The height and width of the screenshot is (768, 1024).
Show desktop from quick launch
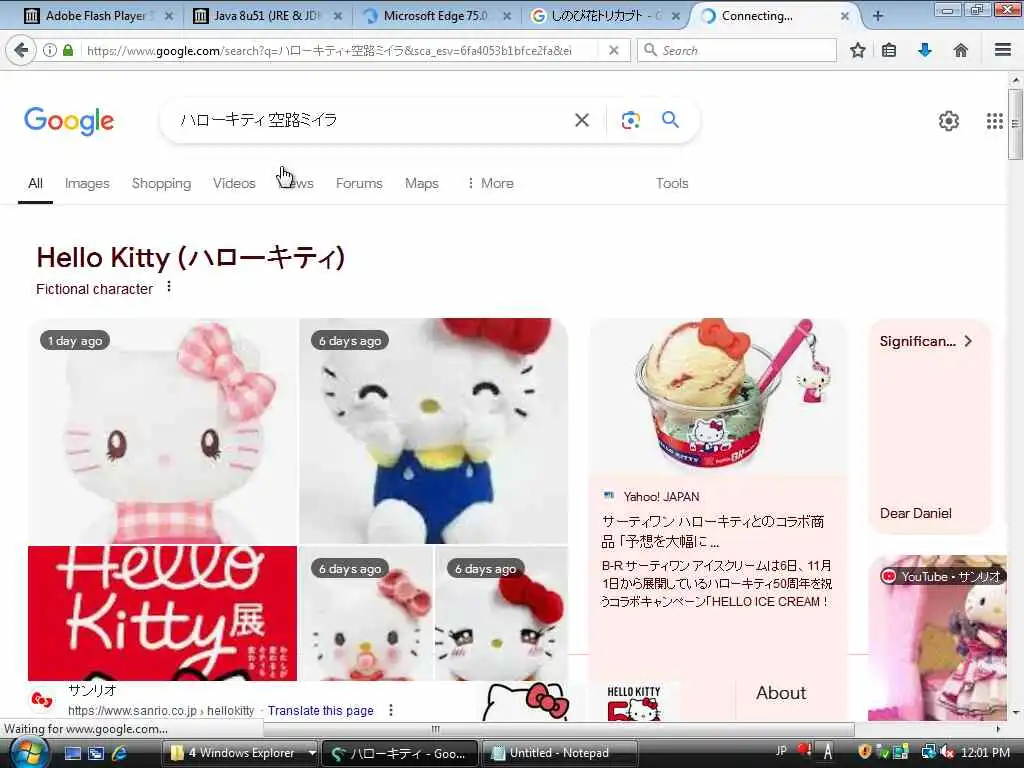73,753
